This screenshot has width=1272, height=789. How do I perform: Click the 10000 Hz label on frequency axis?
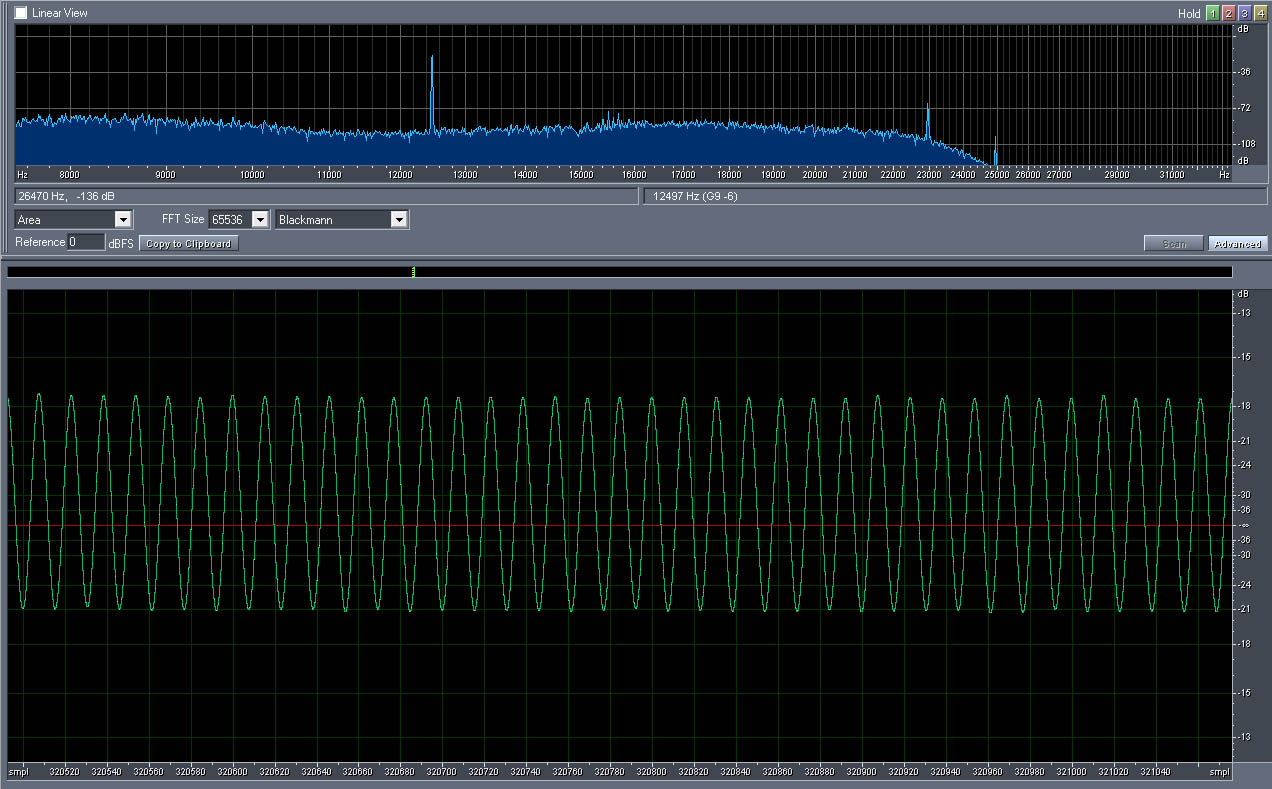pos(252,175)
